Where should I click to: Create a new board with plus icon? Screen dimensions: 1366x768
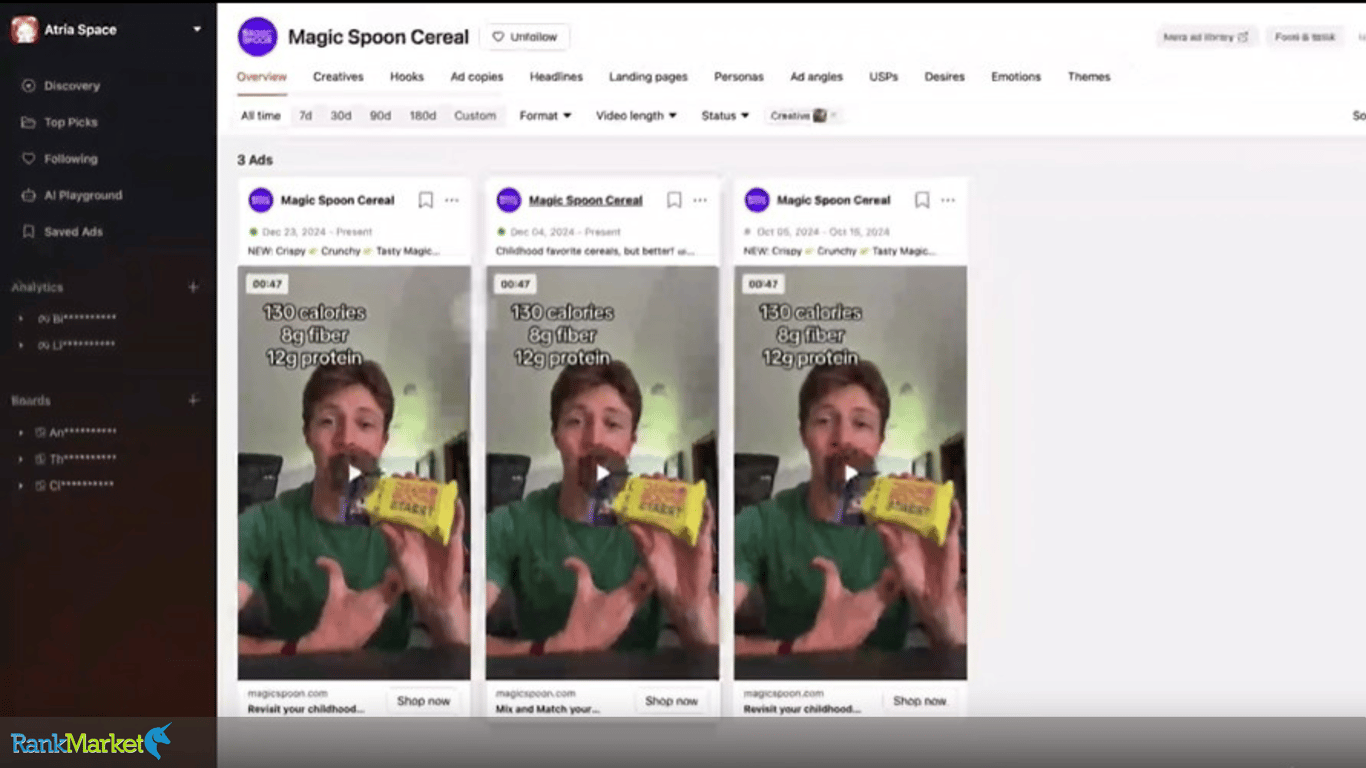click(x=193, y=400)
